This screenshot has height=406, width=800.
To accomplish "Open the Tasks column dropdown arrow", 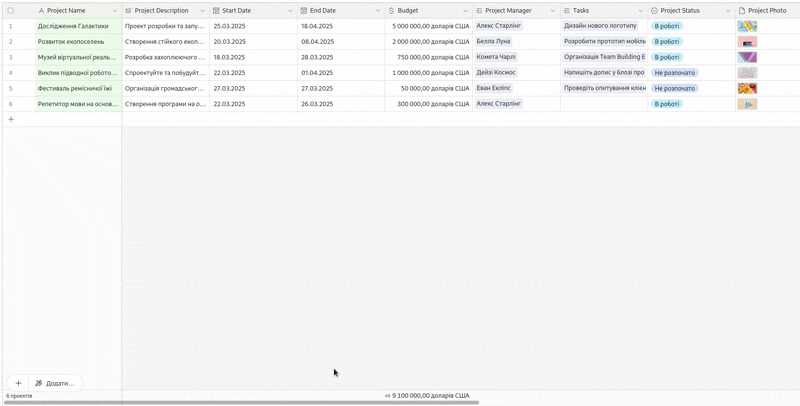I will tap(641, 11).
